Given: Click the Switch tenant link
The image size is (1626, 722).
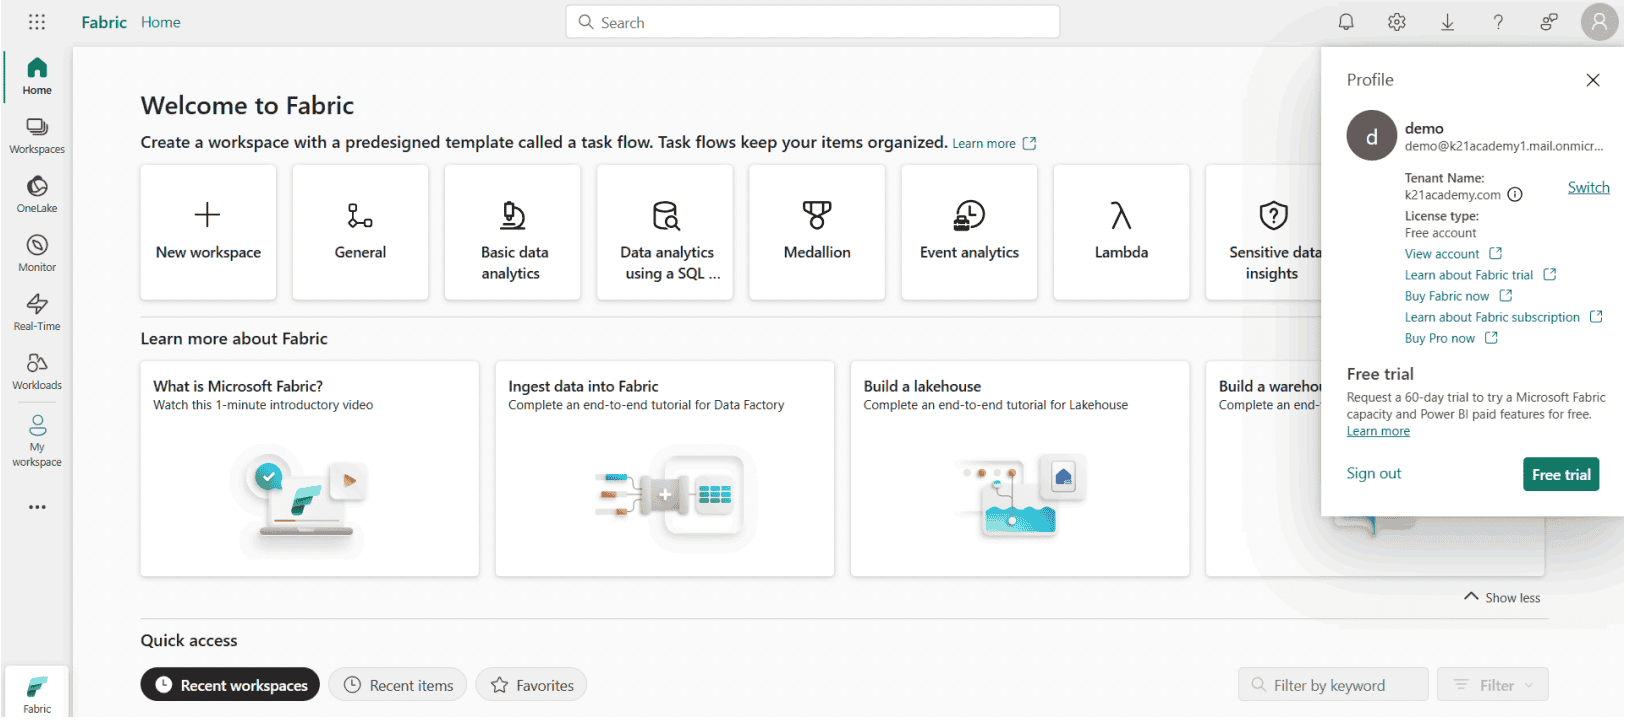Looking at the screenshot, I should click(1588, 187).
